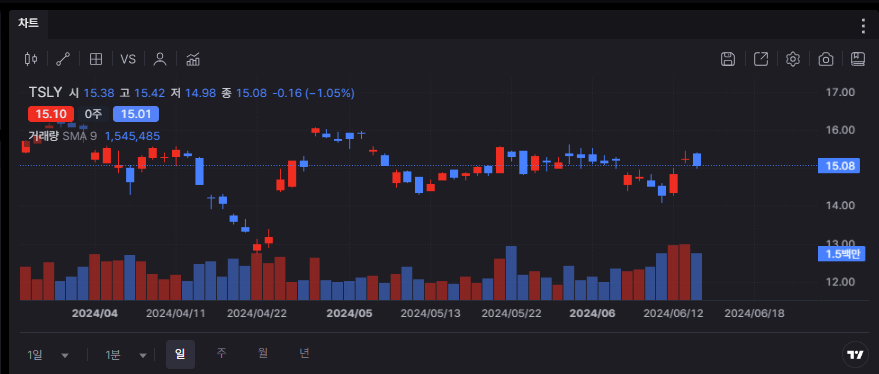Screen dimensions: 879x374
Task: Open the three-dot more options menu
Action: [x=863, y=26]
